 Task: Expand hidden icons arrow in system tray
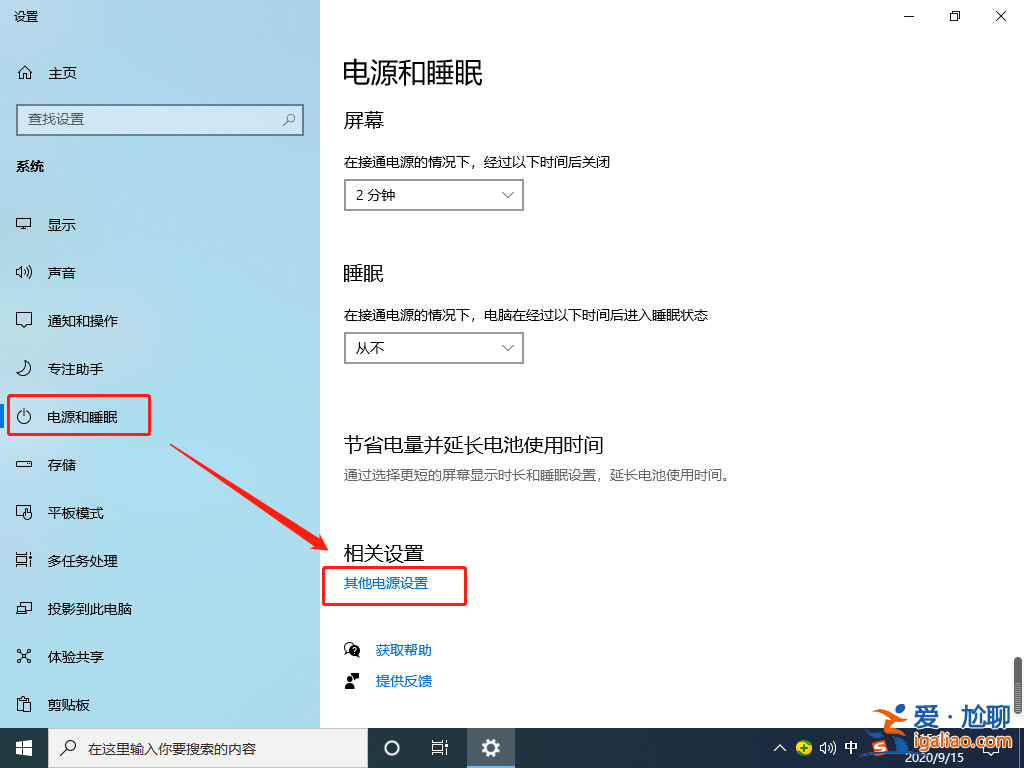pos(779,747)
